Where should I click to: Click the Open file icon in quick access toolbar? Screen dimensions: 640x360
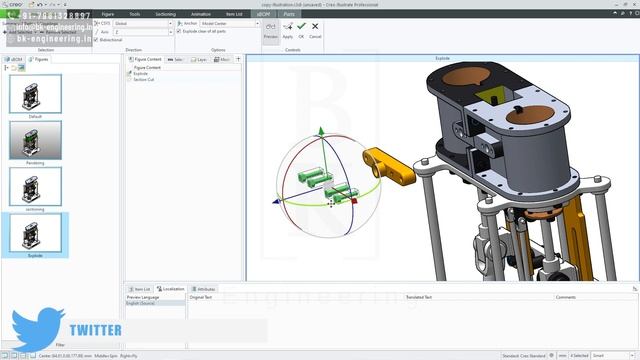(x=31, y=4)
